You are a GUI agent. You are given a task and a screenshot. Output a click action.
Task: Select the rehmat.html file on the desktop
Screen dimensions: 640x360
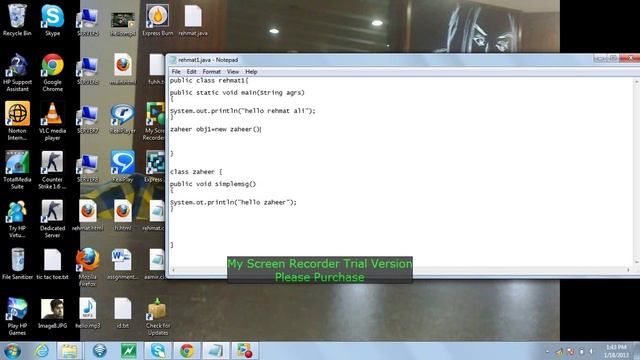click(x=87, y=216)
